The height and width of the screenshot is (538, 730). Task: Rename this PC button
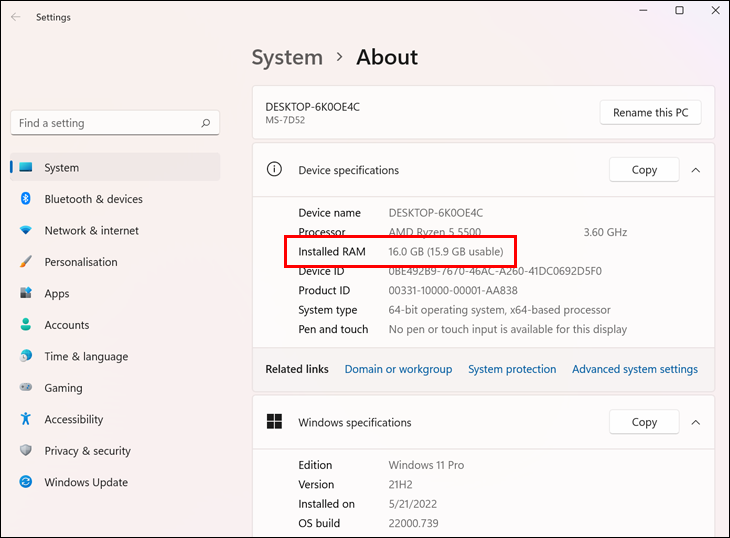click(x=650, y=112)
